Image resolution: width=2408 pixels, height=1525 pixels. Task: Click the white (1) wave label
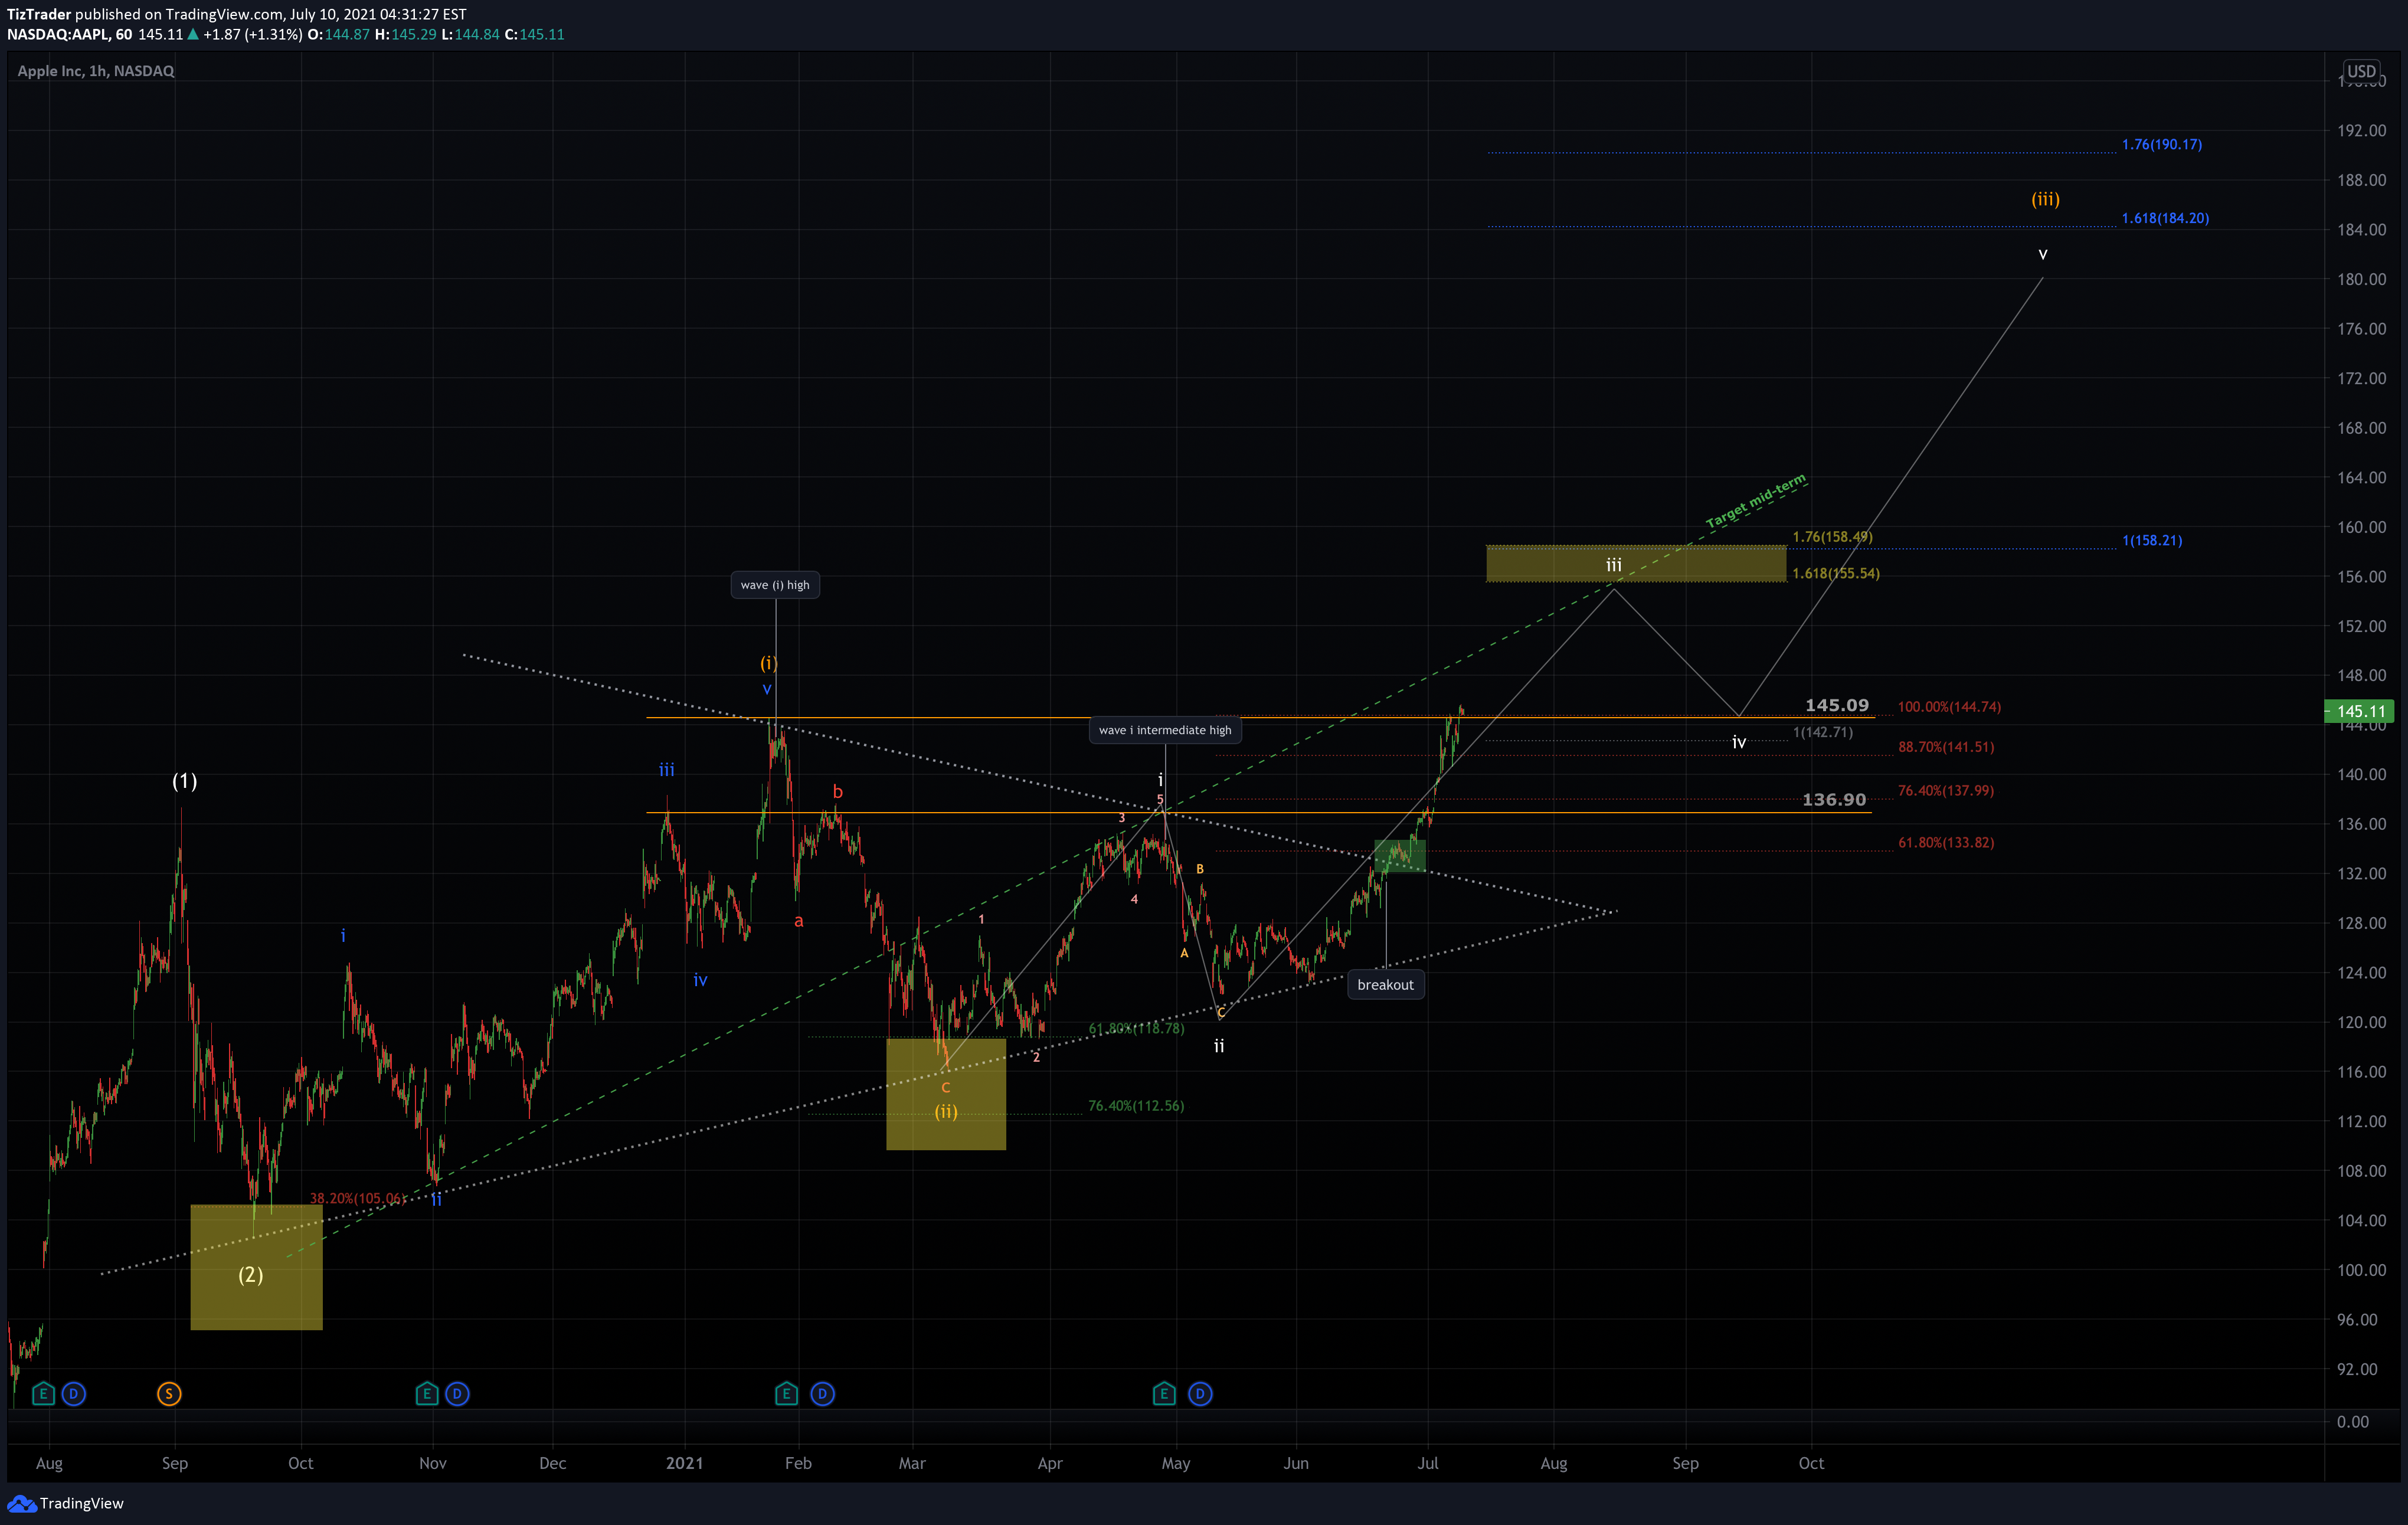[x=184, y=781]
